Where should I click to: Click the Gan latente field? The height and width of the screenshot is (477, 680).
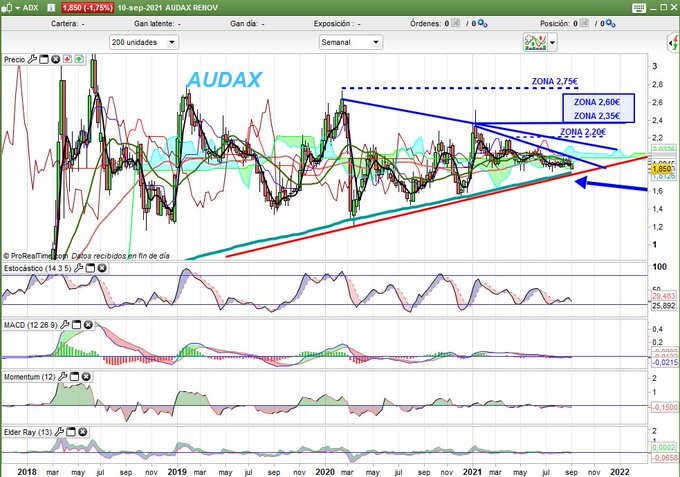pos(157,24)
